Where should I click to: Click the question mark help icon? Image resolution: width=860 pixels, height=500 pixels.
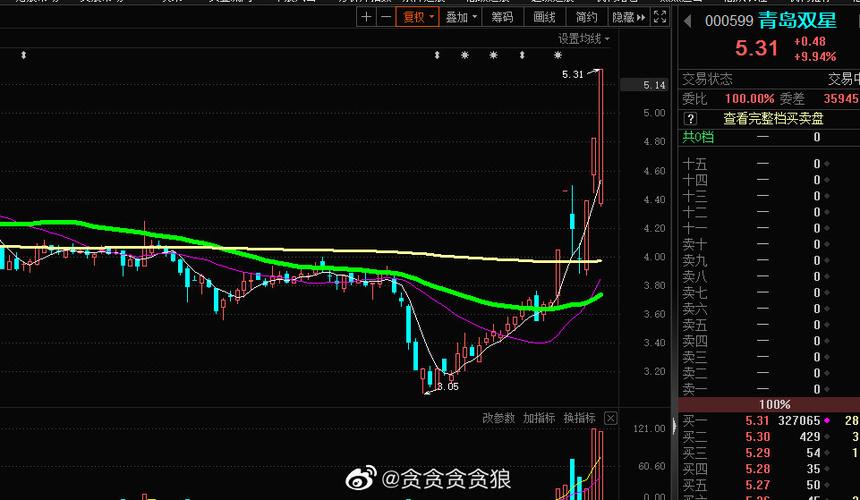coord(690,118)
